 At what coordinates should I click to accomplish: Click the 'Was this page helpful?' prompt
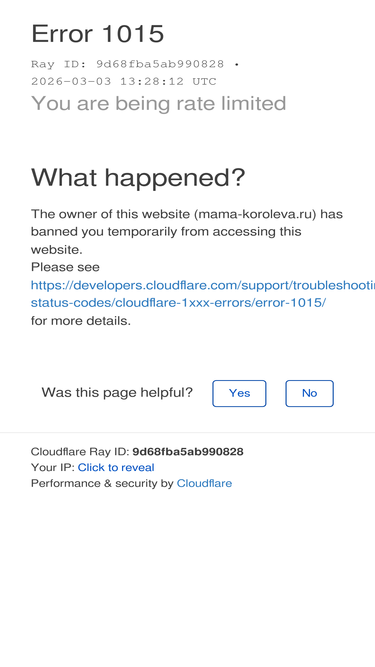pyautogui.click(x=117, y=392)
